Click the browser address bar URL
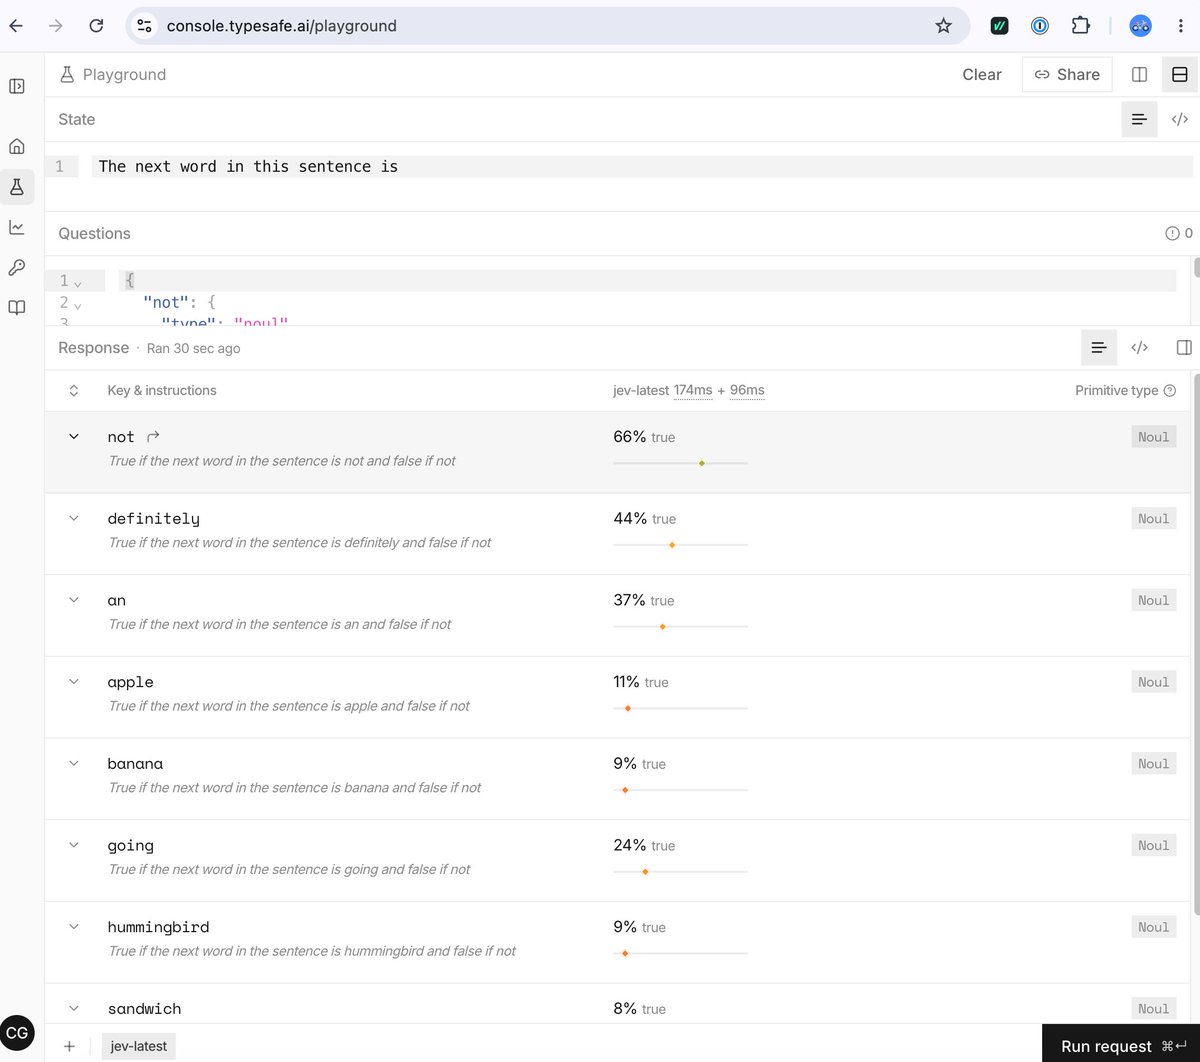This screenshot has height=1062, width=1200. (281, 26)
